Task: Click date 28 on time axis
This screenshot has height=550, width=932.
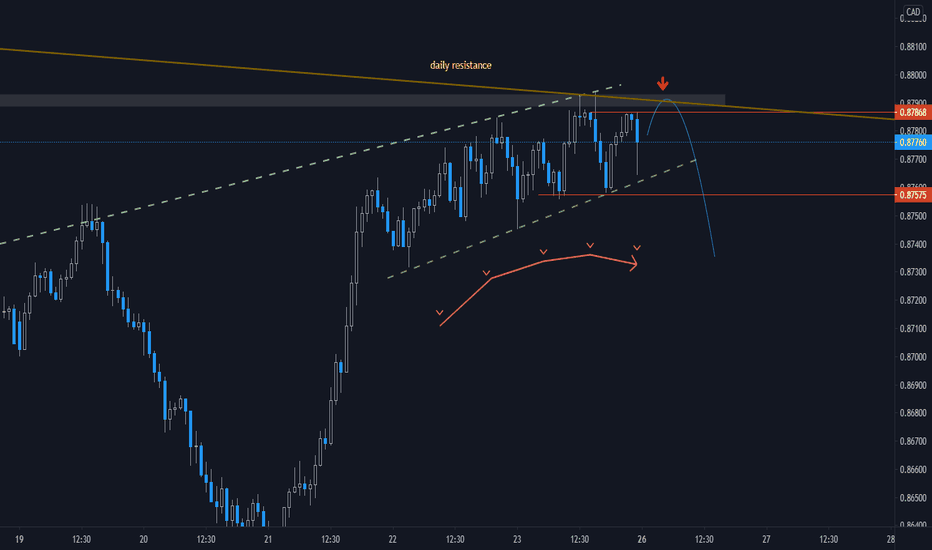Action: tap(890, 539)
